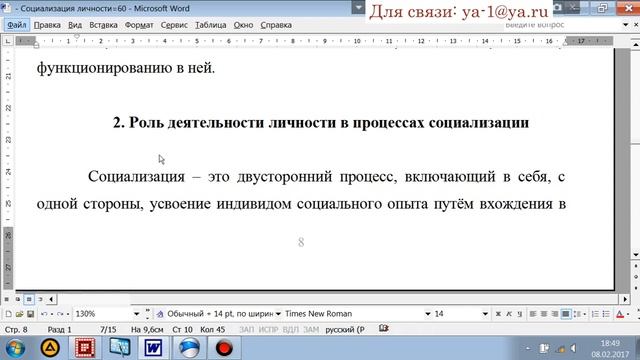Toggle italic formatting
The width and height of the screenshot is (640, 360).
509,314
